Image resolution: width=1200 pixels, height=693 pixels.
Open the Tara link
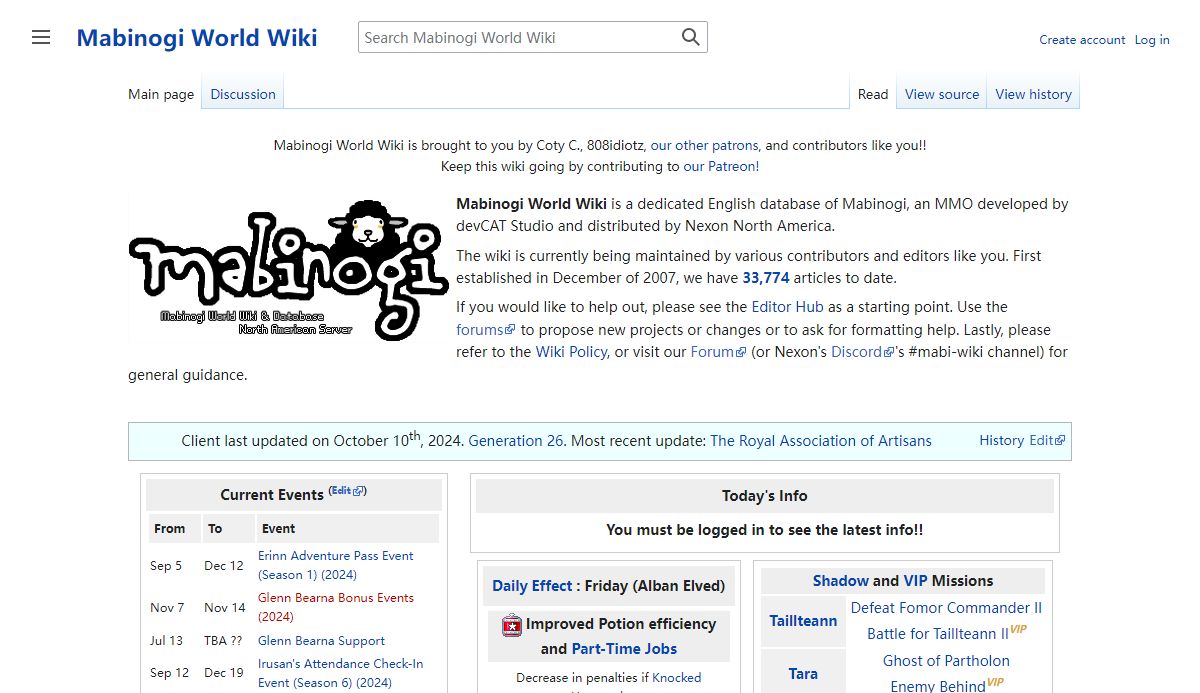coord(803,674)
